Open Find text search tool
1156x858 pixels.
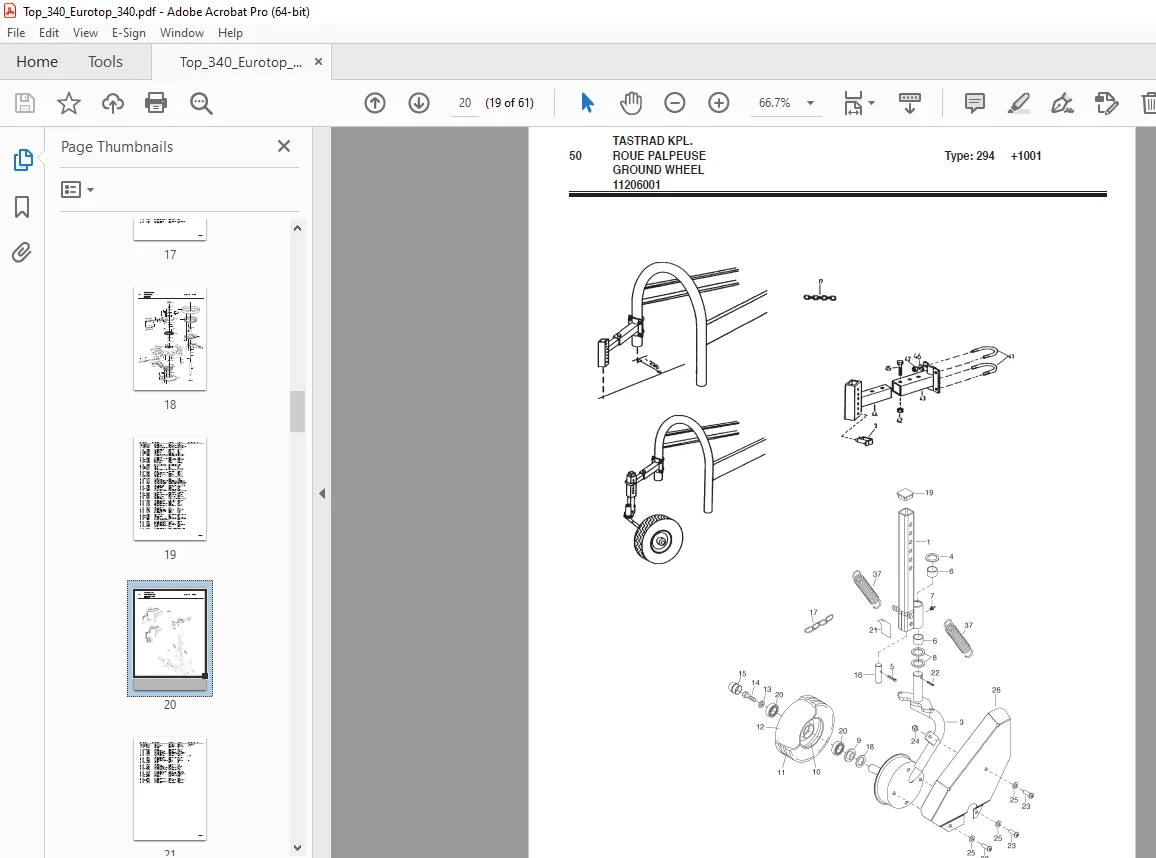(x=201, y=103)
